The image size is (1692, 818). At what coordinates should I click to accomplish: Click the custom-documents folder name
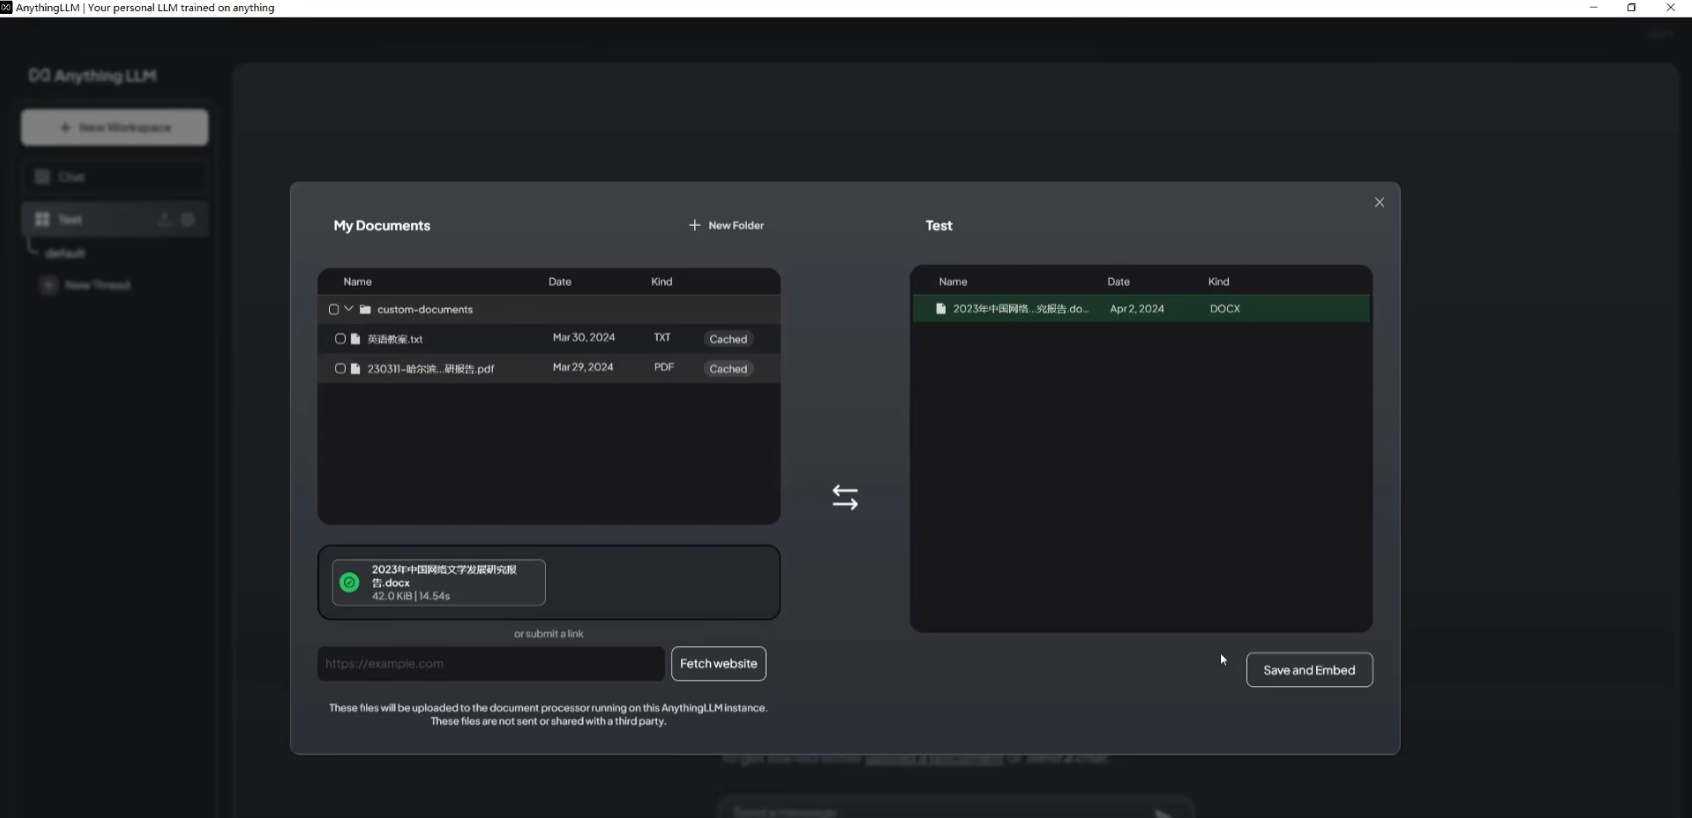pyautogui.click(x=425, y=309)
